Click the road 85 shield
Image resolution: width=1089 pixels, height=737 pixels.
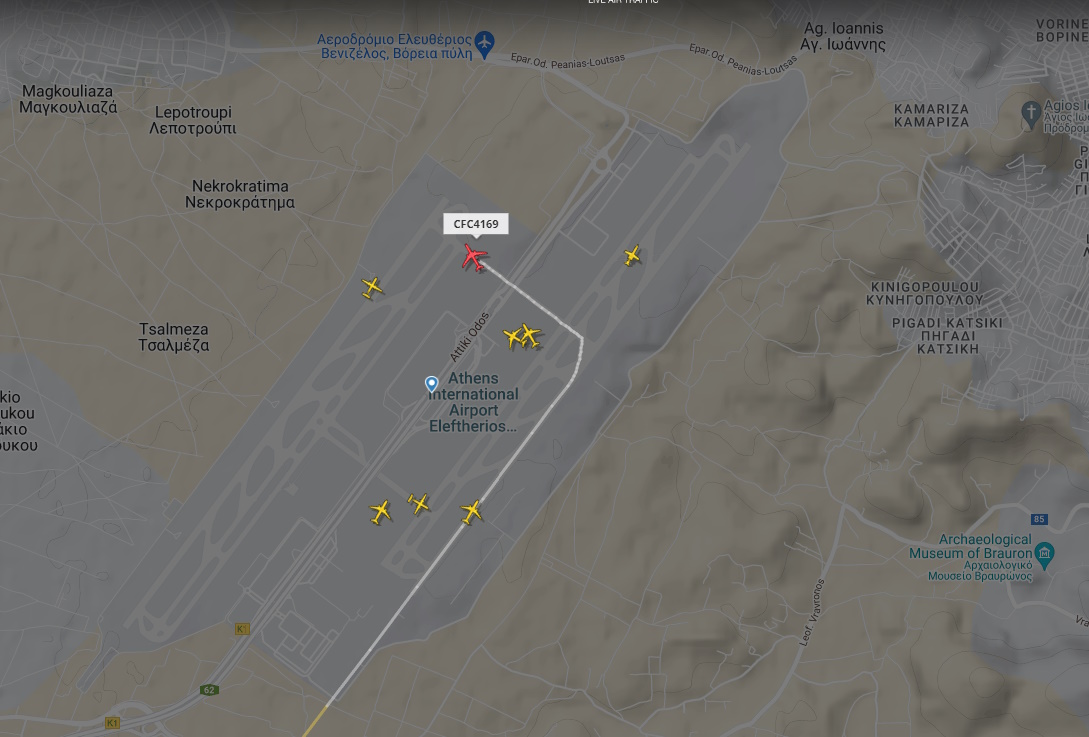[1039, 519]
